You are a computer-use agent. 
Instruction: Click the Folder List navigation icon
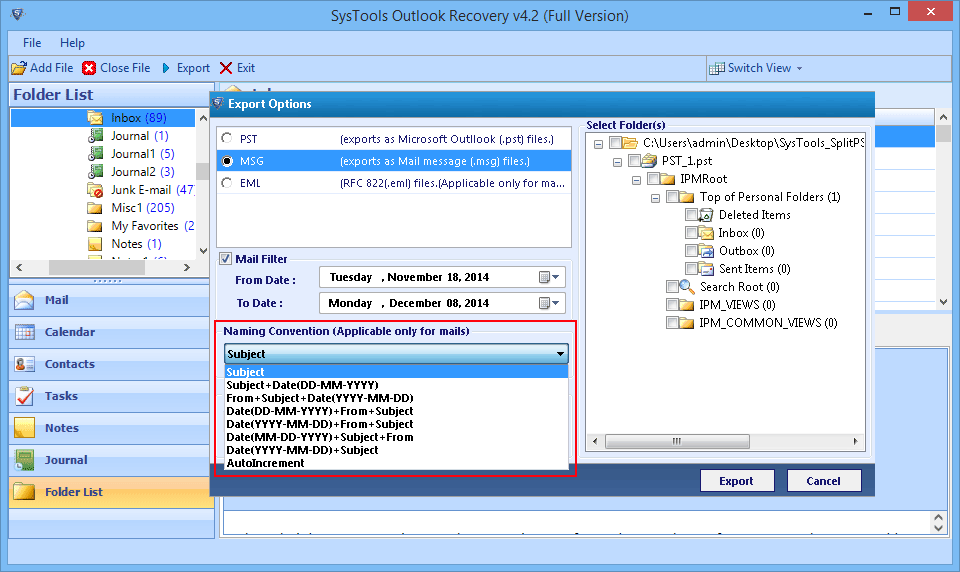[x=24, y=492]
